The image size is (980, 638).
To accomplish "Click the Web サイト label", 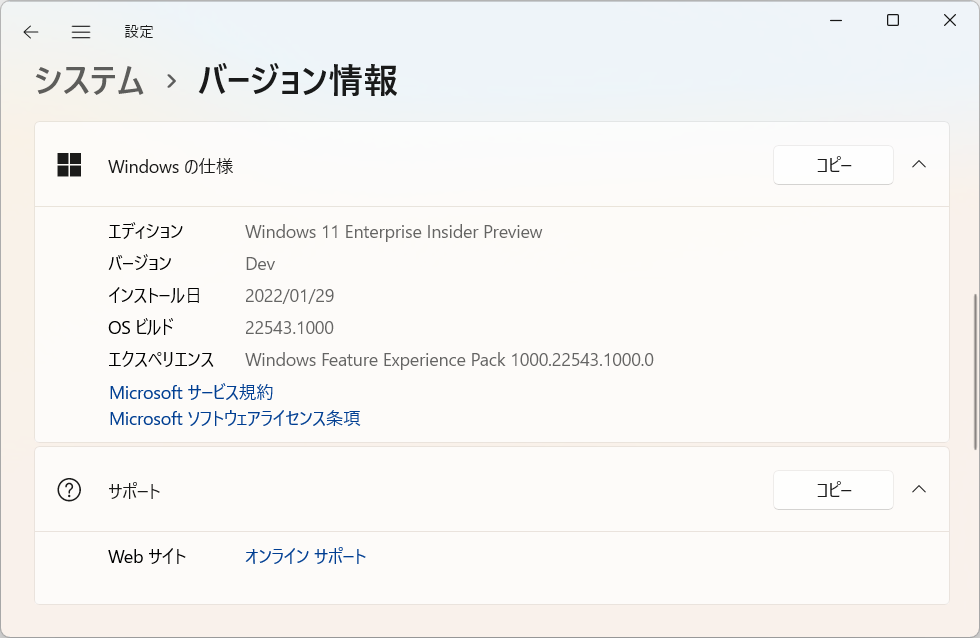I will (147, 556).
